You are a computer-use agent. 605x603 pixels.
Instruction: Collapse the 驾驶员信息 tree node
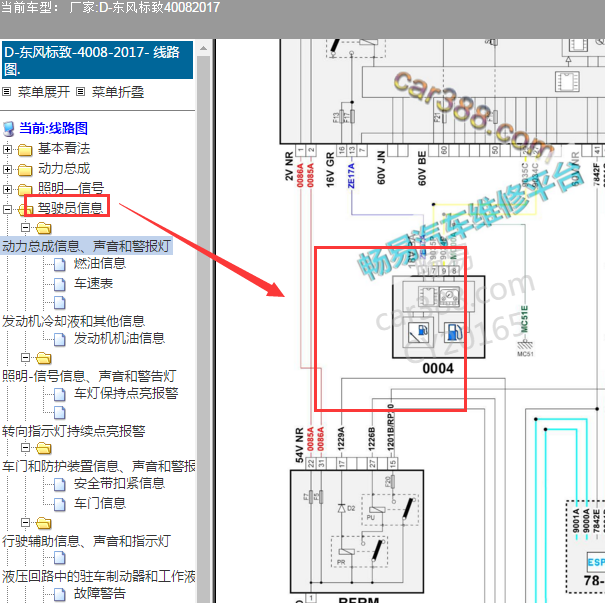(7, 209)
